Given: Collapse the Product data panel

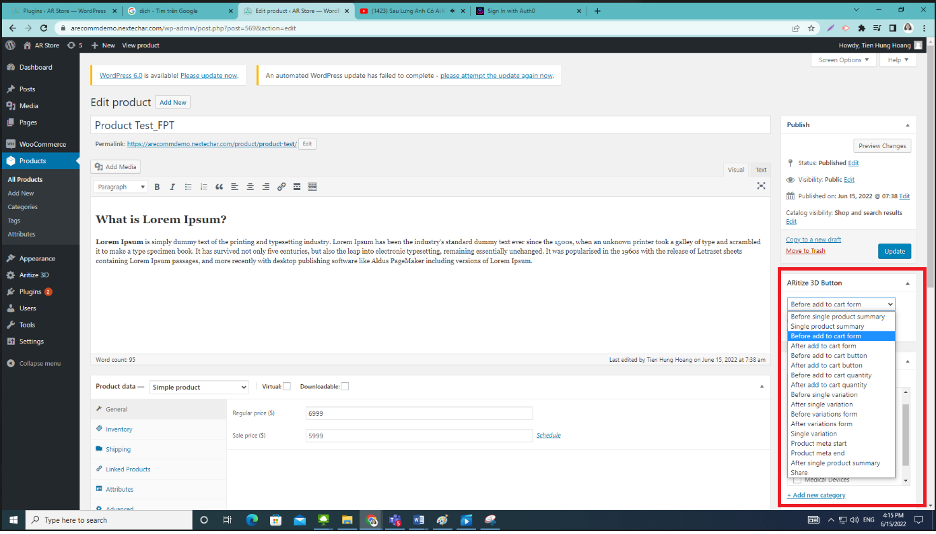Looking at the screenshot, I should tap(762, 387).
